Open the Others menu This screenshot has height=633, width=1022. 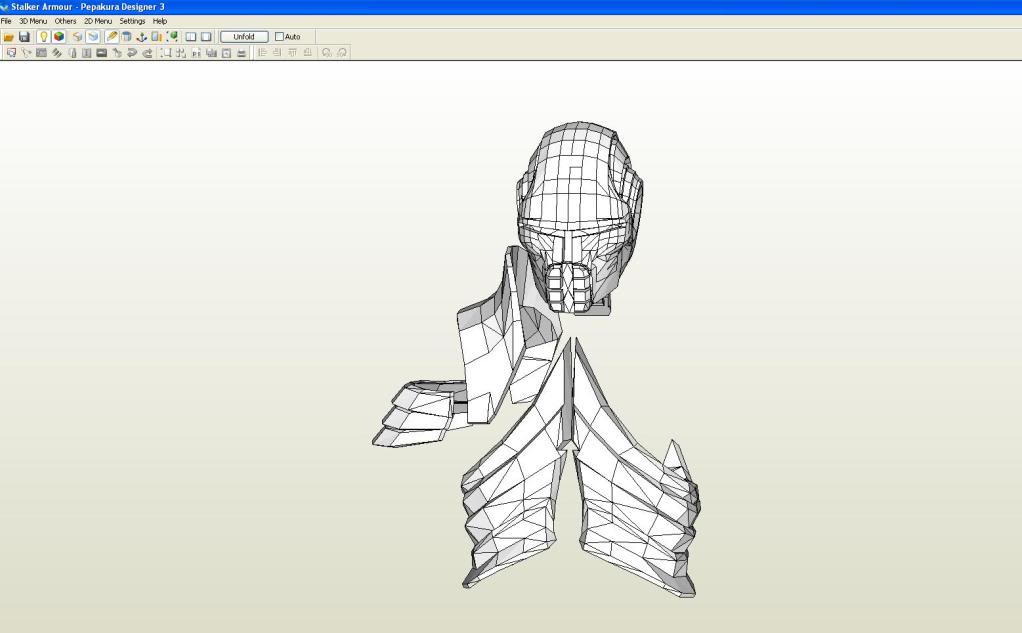pos(65,21)
